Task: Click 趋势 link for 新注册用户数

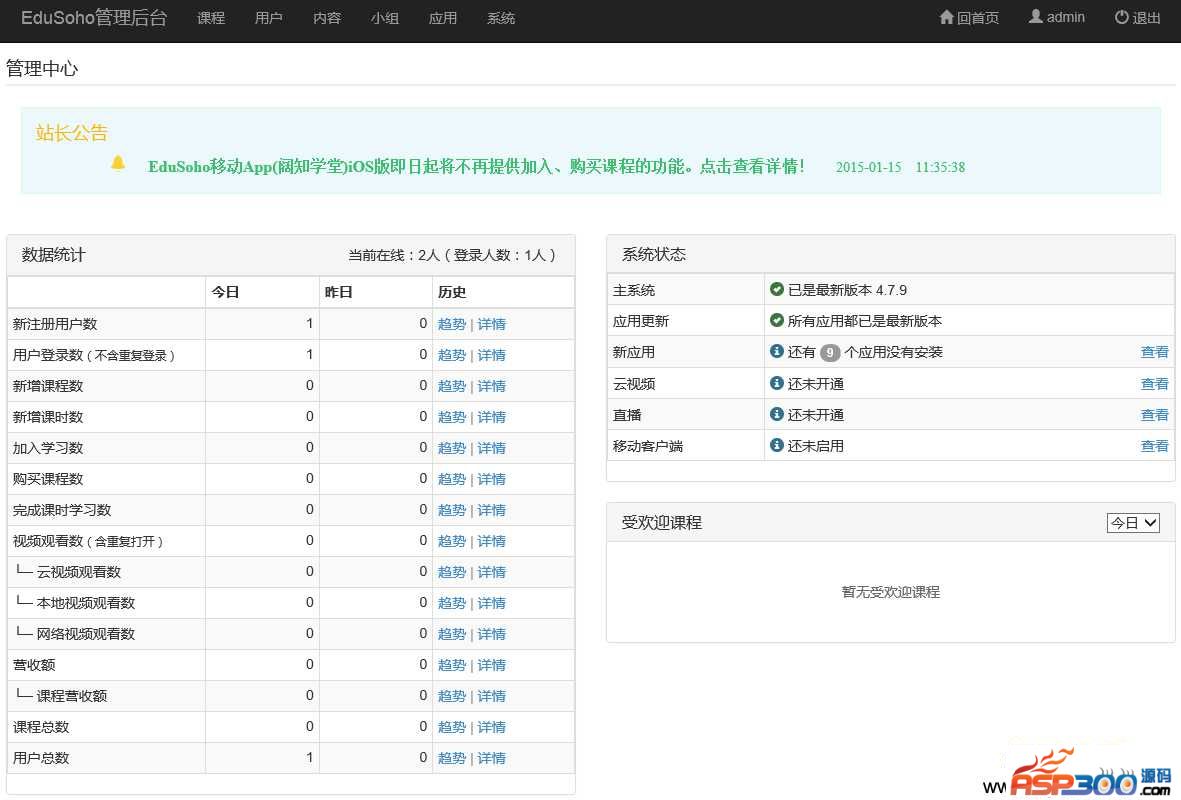Action: pos(452,324)
